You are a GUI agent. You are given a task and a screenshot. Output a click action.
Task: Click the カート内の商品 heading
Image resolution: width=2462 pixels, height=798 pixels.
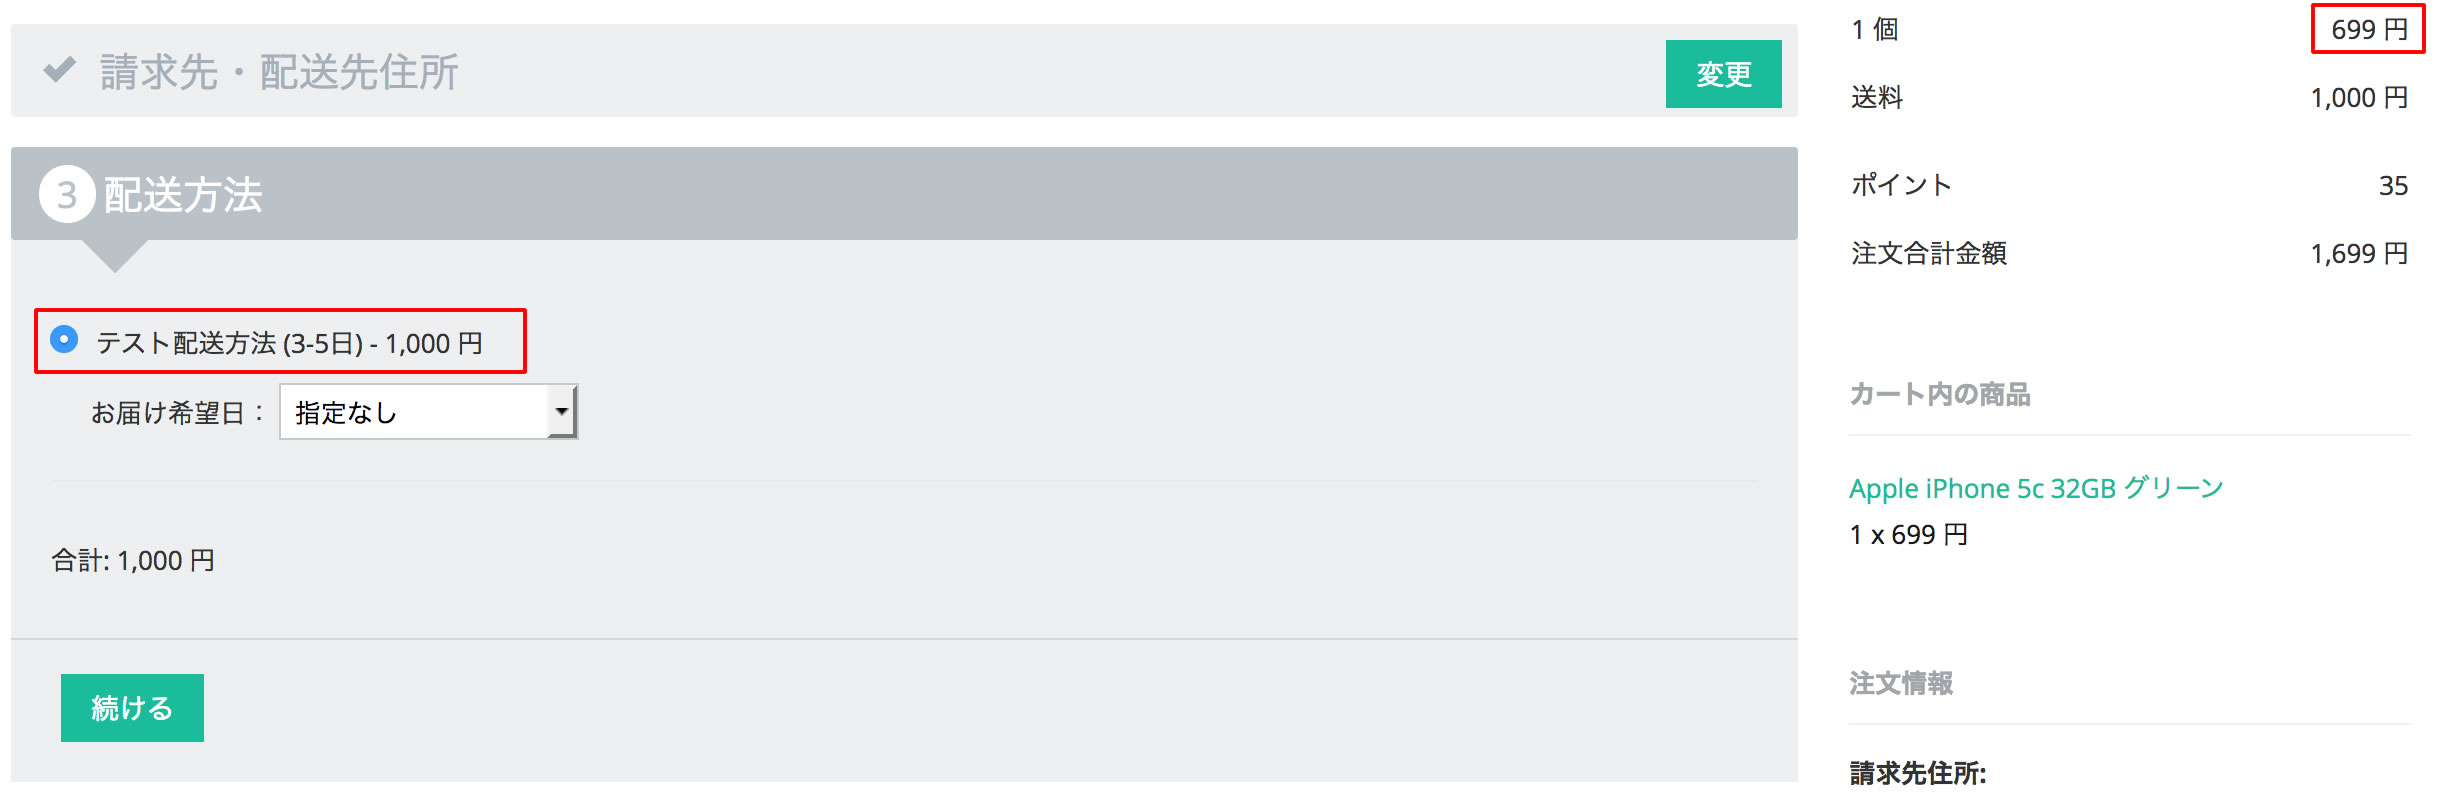[x=1940, y=394]
